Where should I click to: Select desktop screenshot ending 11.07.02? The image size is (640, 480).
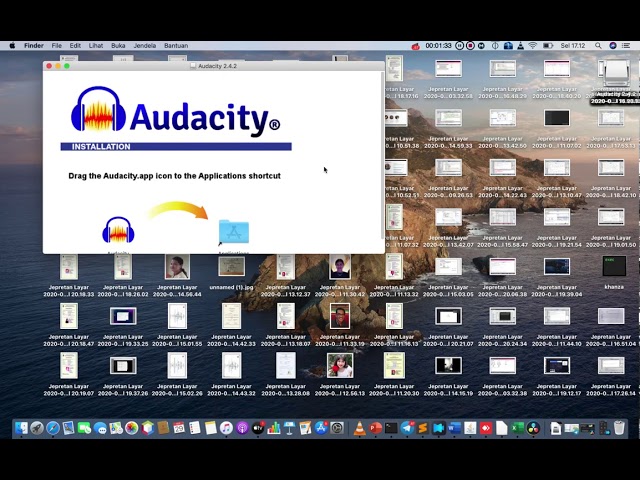pos(557,118)
